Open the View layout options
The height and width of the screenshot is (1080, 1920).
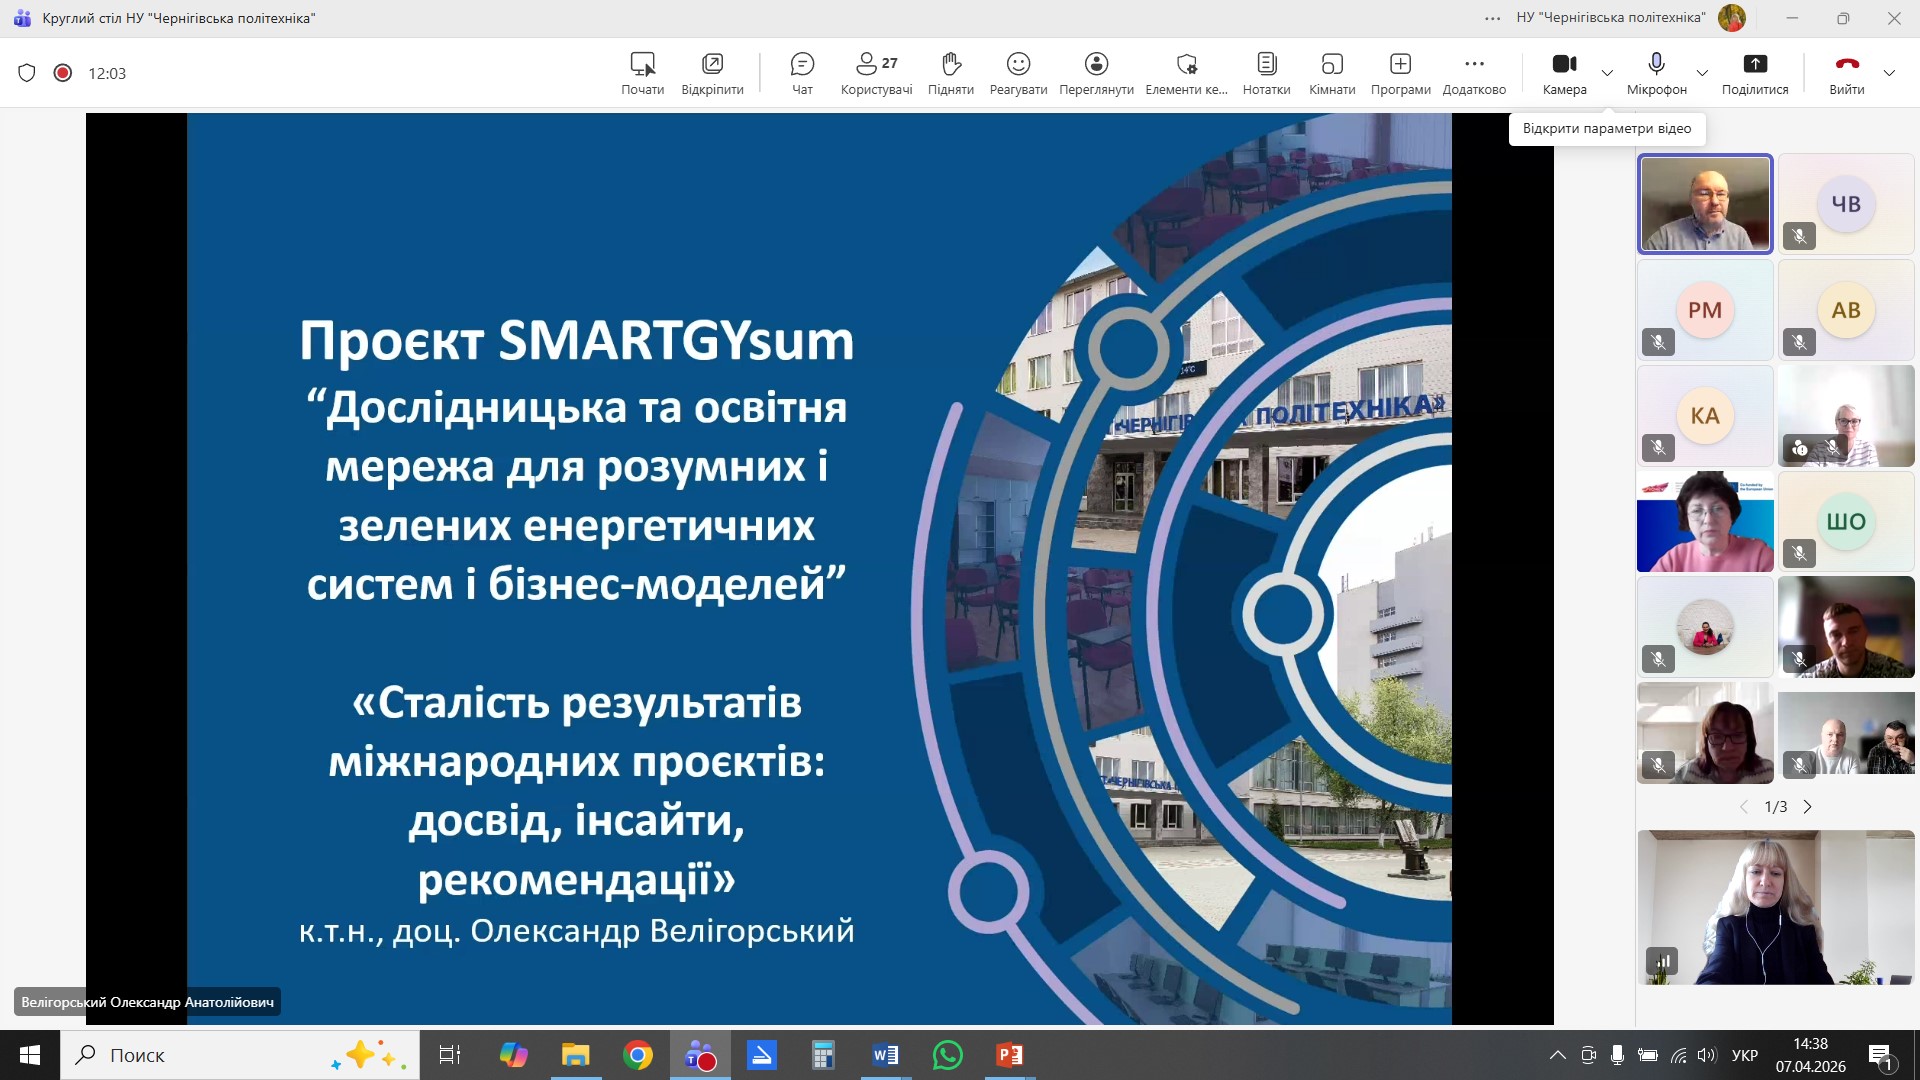[x=1096, y=73]
